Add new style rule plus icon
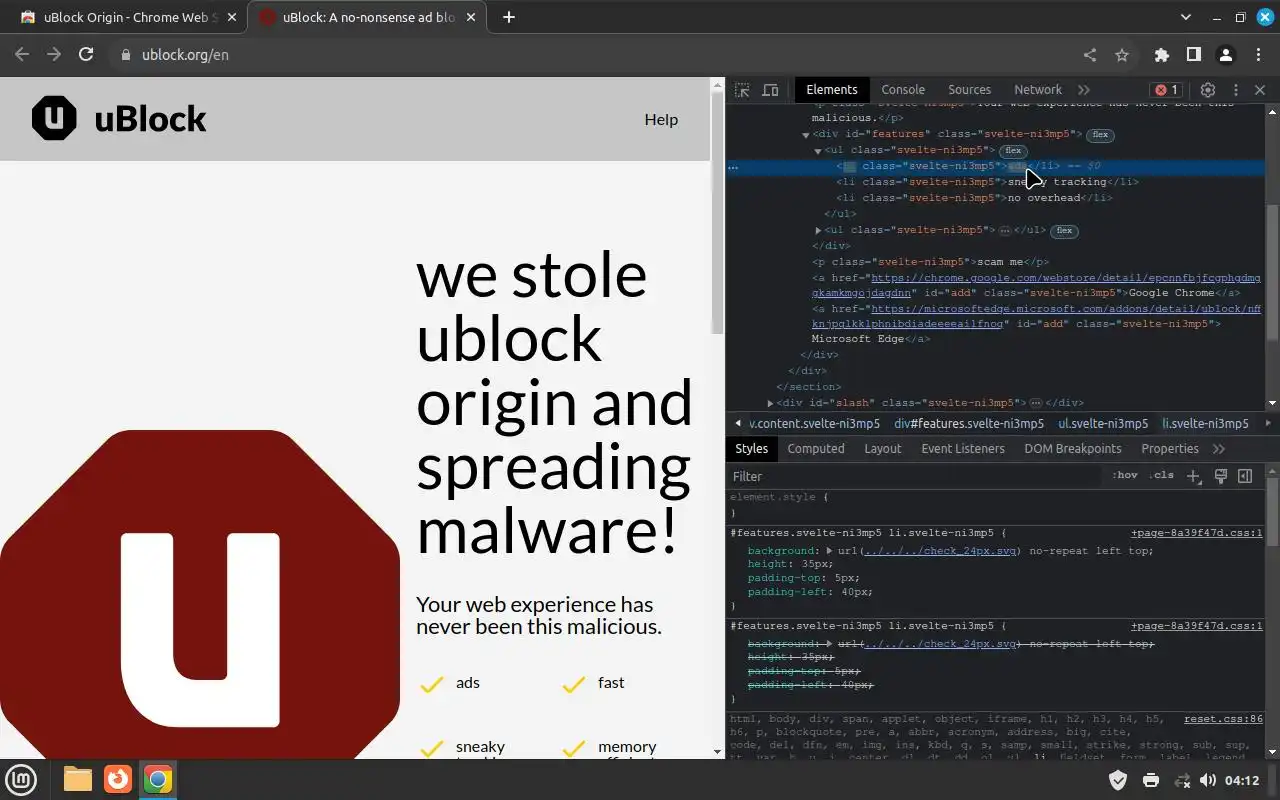Screen dimensions: 1280x800 (x=1193, y=476)
